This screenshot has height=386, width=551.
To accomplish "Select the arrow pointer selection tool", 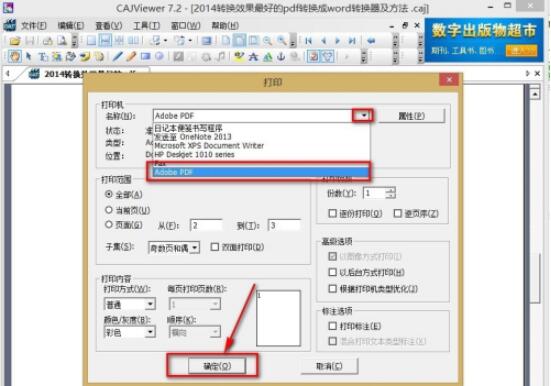I will click(29, 56).
